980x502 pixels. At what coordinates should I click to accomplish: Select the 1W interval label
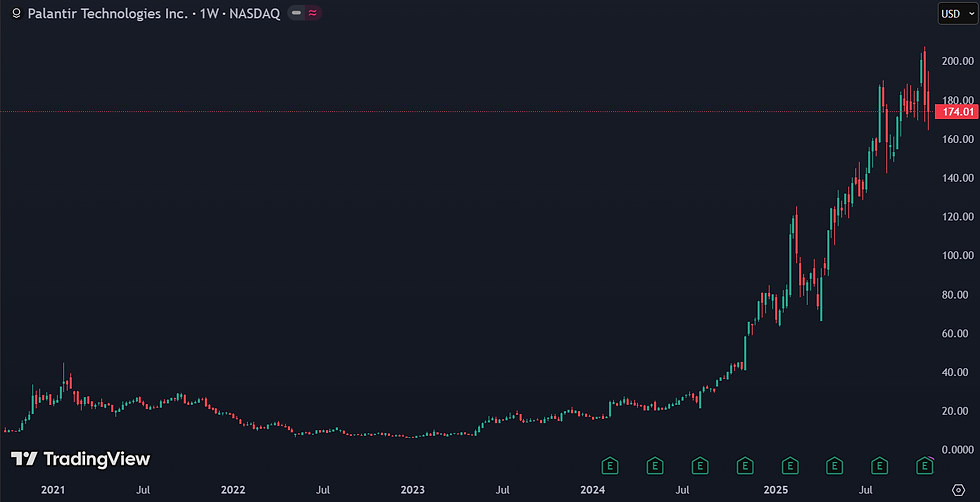click(209, 13)
